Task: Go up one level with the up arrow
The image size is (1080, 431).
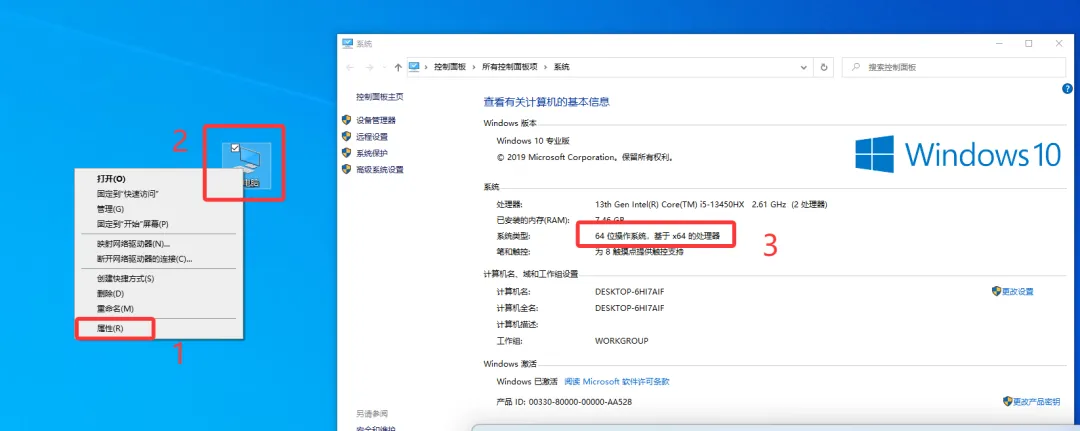Action: (398, 67)
